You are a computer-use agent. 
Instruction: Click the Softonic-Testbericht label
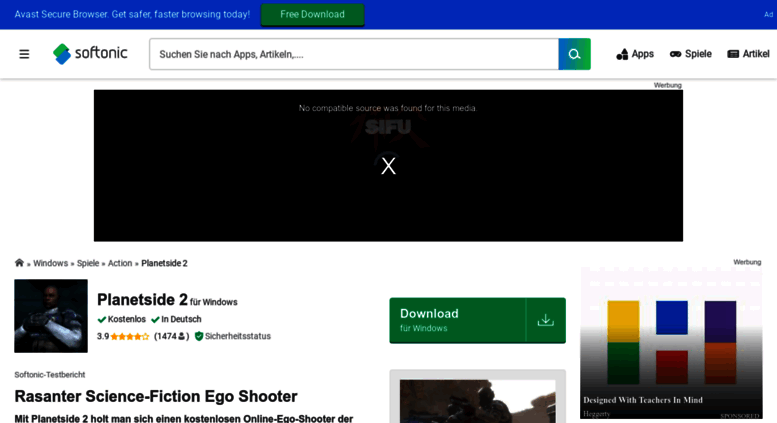(50, 374)
